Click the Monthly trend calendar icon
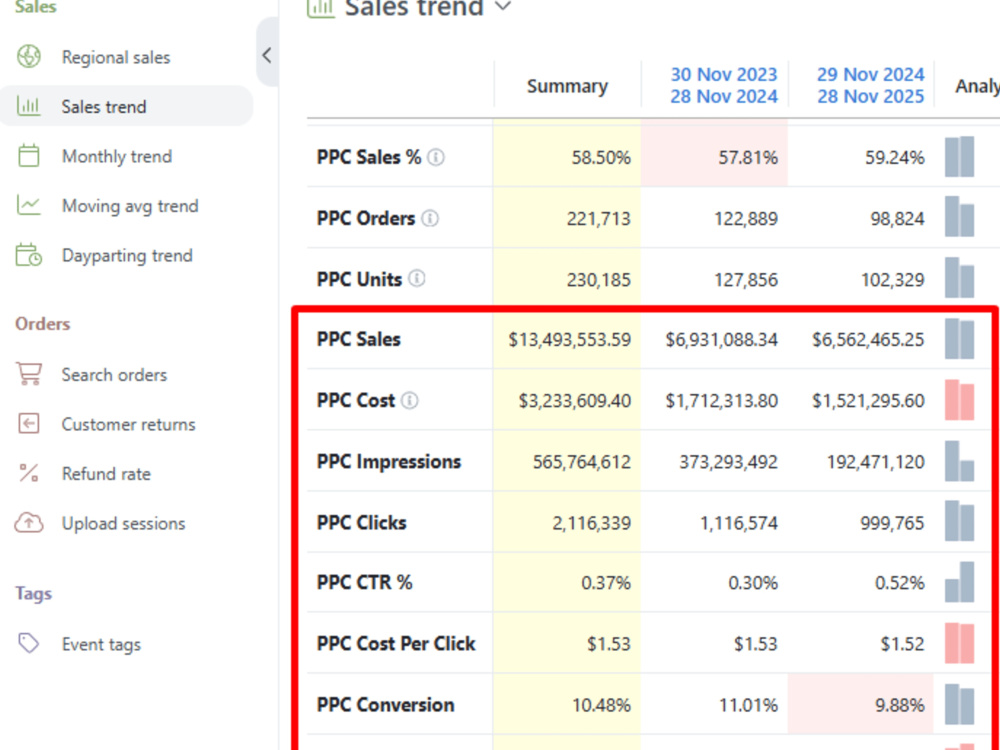The width and height of the screenshot is (1000, 750). pyautogui.click(x=29, y=156)
